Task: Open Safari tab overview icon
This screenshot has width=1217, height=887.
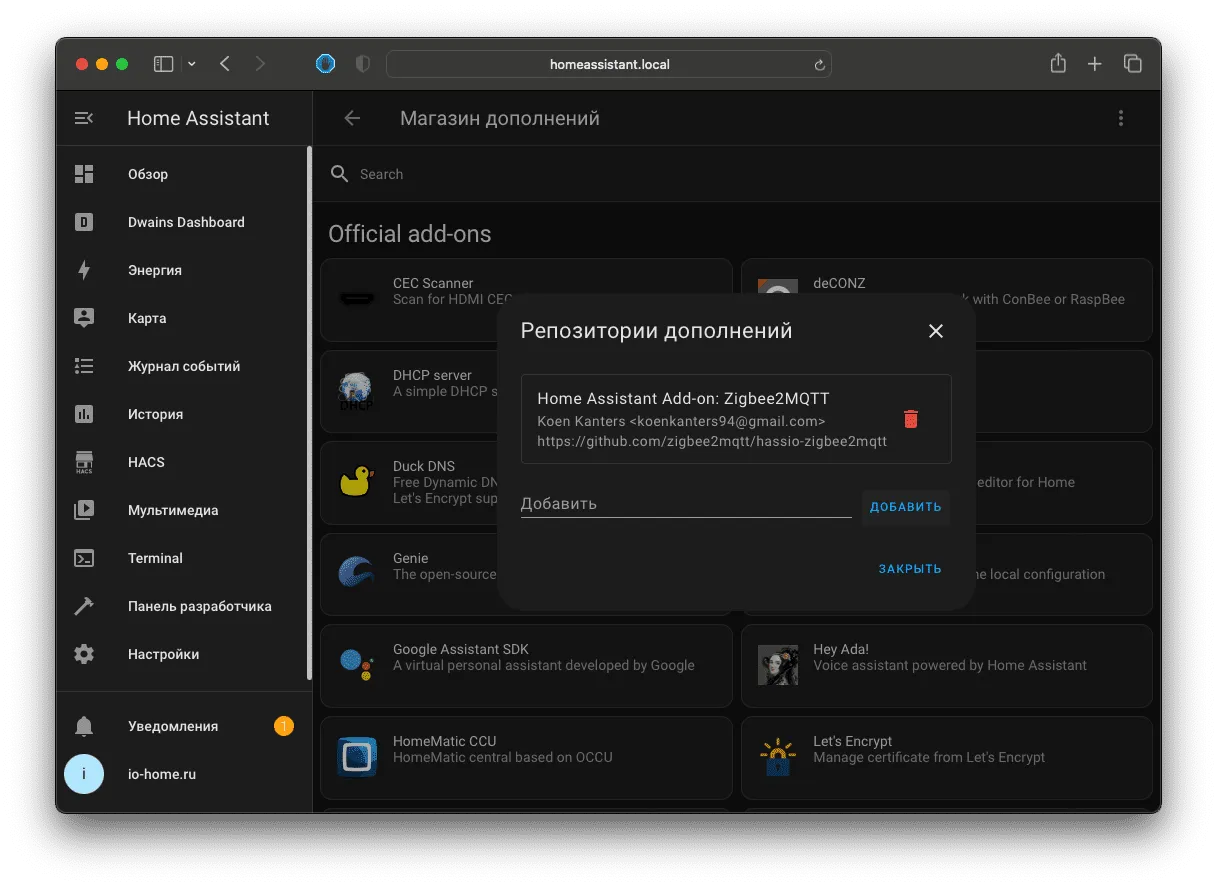Action: pos(1133,64)
